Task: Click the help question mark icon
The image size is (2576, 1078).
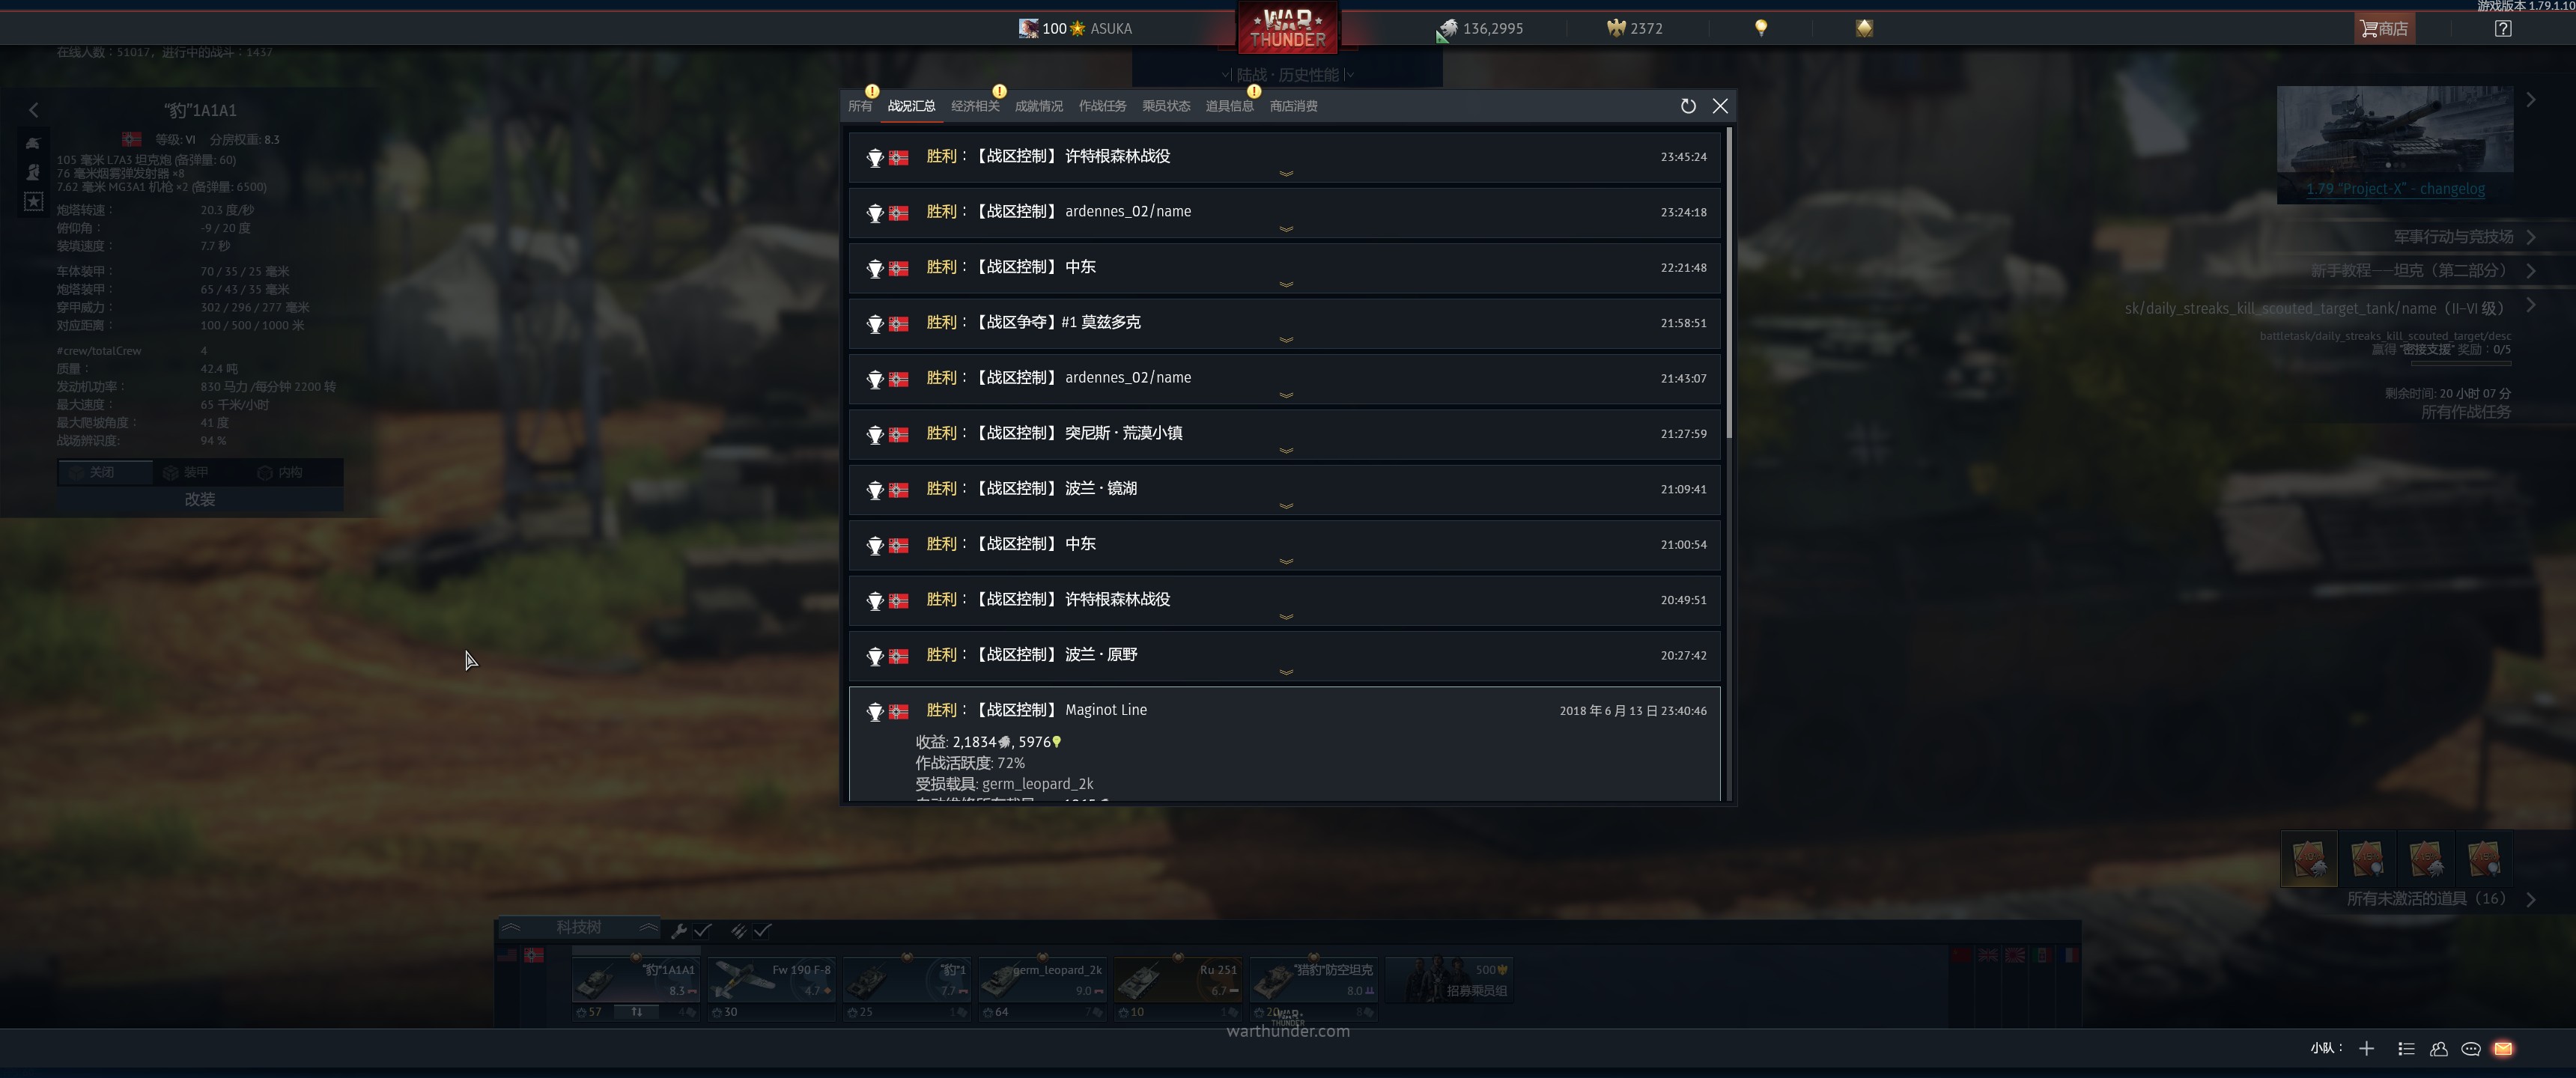Action: (2503, 28)
